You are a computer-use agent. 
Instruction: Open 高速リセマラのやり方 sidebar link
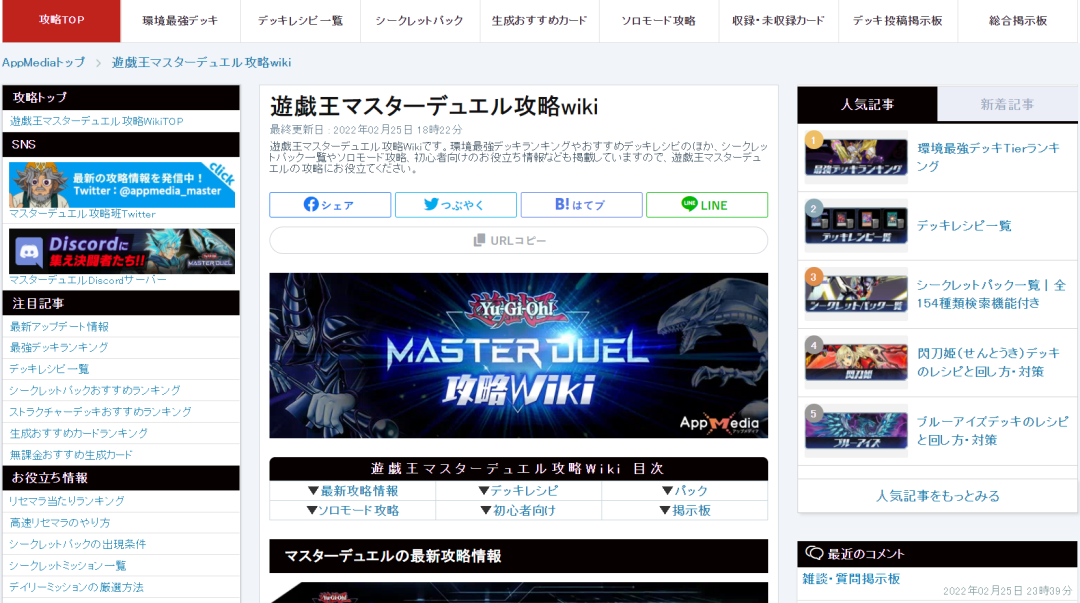[60, 523]
